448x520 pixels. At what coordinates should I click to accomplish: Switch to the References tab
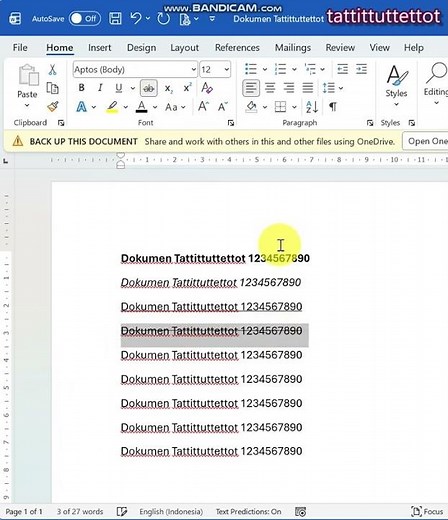(x=237, y=48)
